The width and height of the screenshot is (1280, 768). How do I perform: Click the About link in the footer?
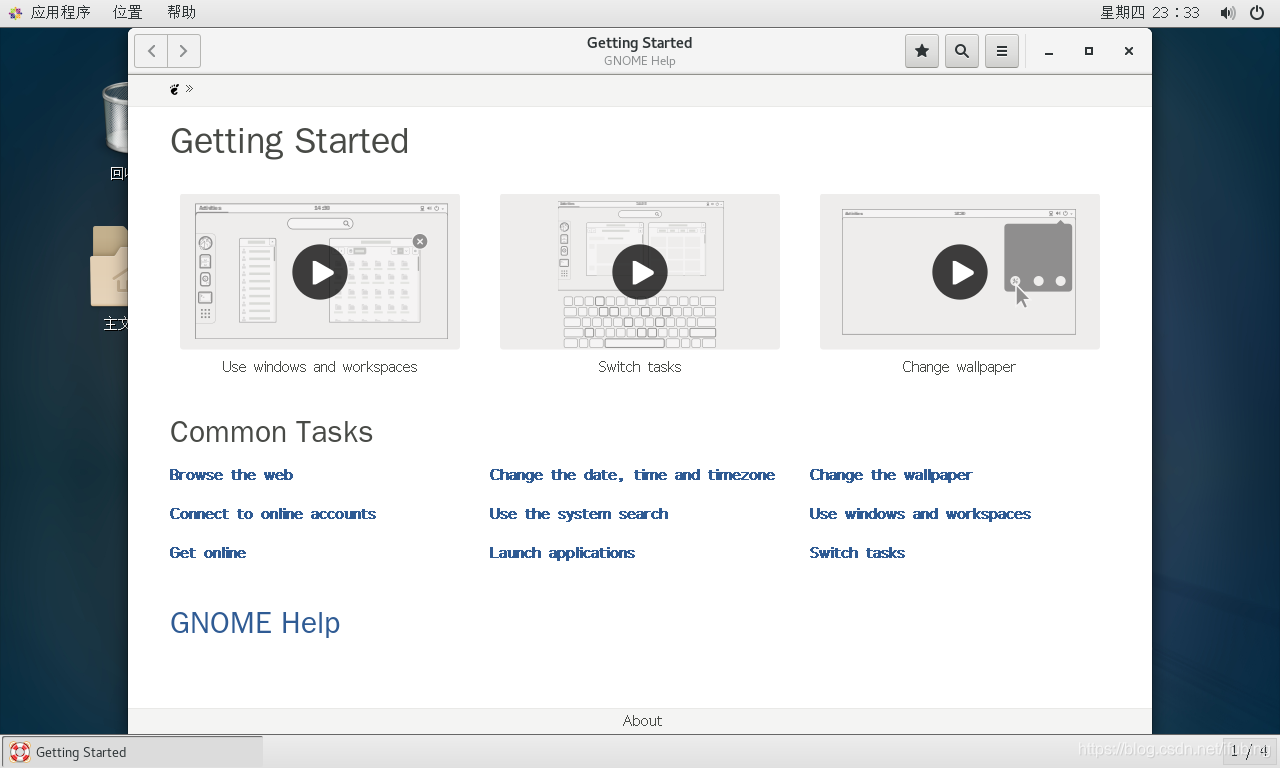(642, 721)
